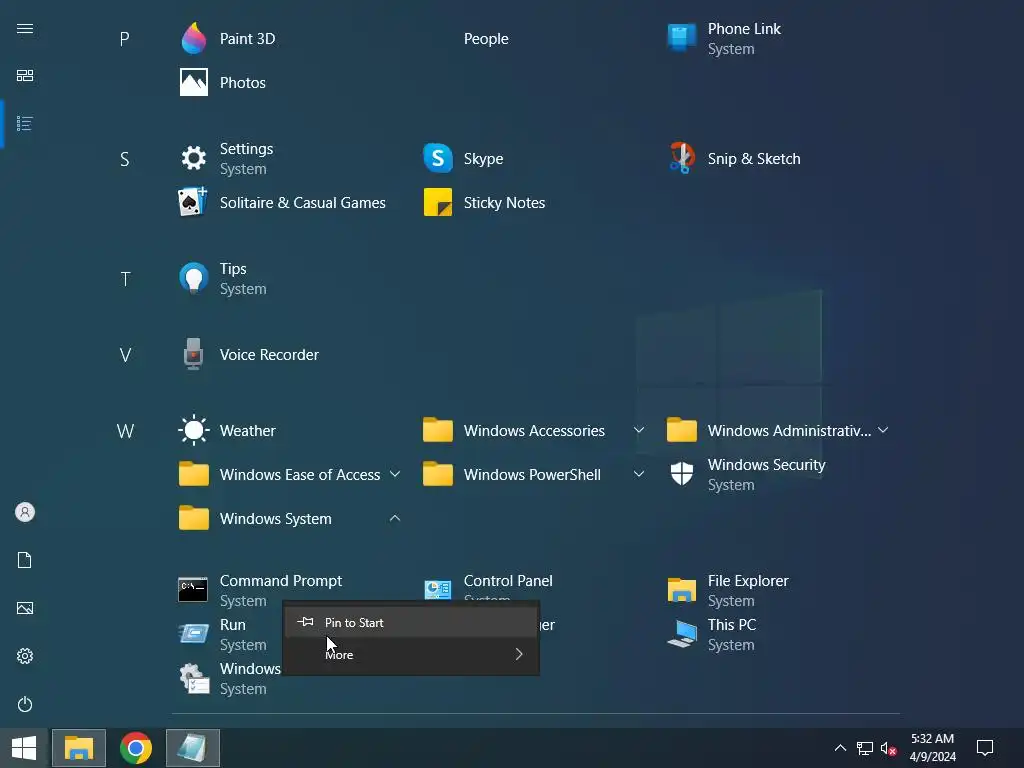This screenshot has width=1024, height=768.
Task: Open the taskbar clock and date
Action: [x=933, y=748]
